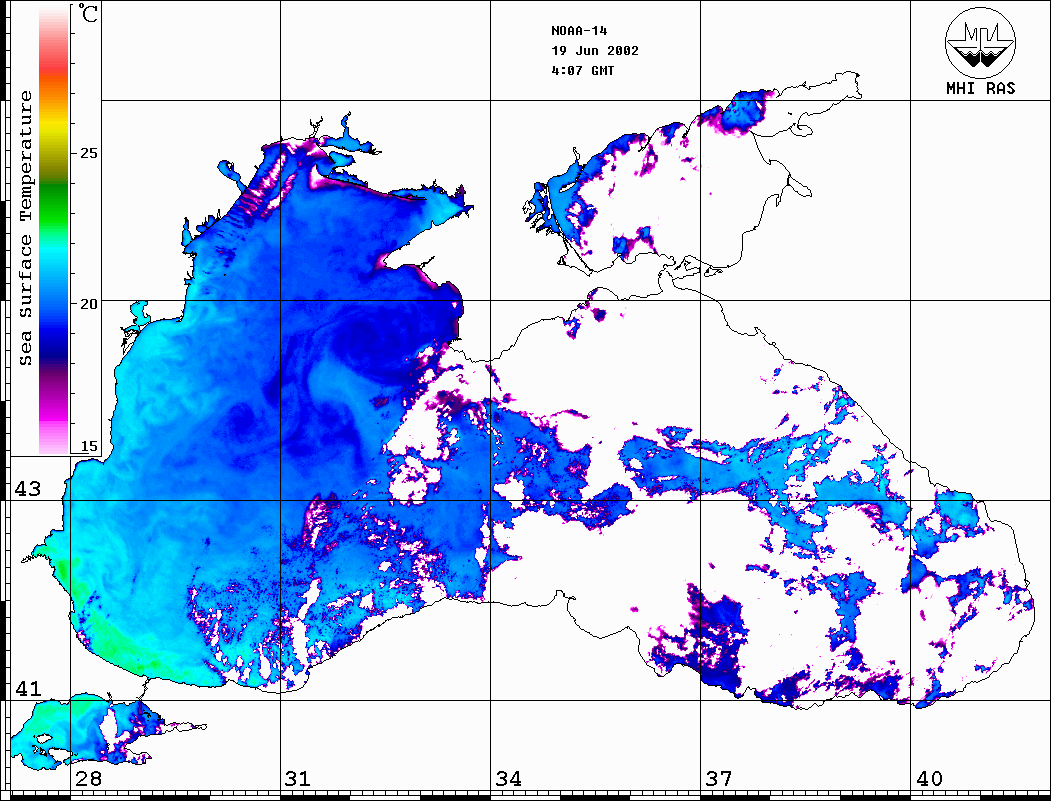Click the '4:07 GMT' time text
Viewport: 1051px width, 801px height.
click(x=582, y=71)
